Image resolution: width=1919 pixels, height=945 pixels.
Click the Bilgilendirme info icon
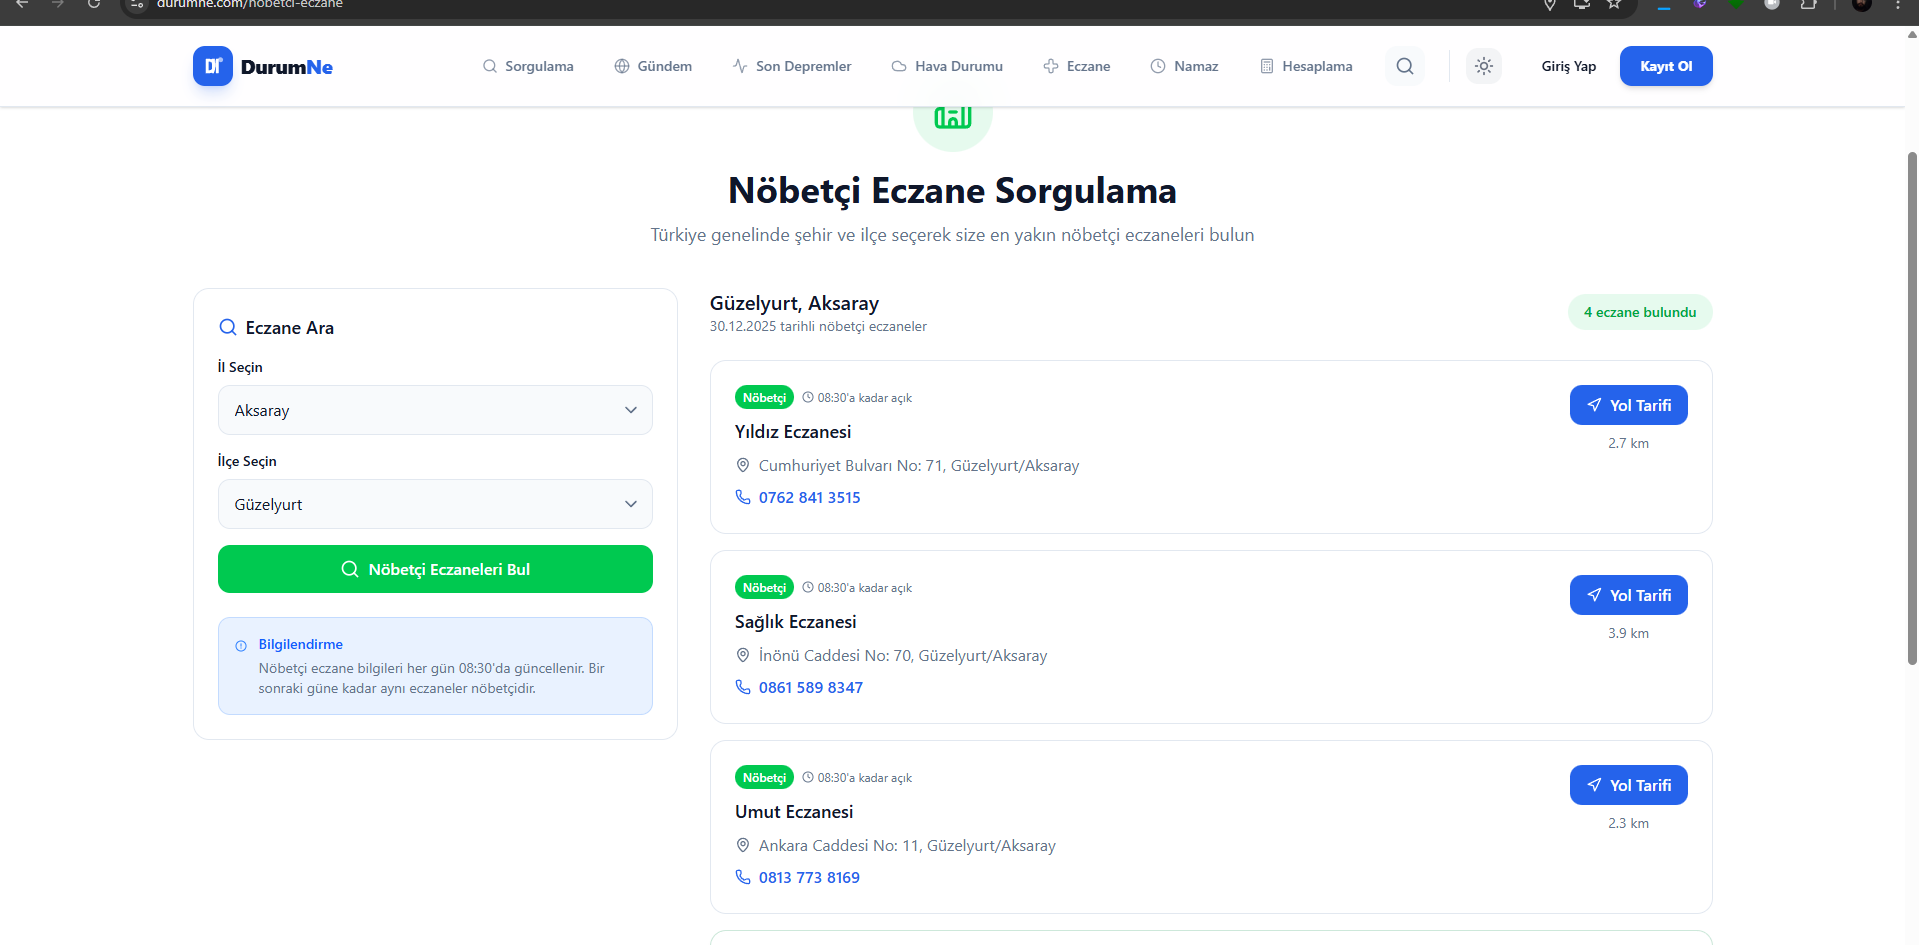point(241,646)
